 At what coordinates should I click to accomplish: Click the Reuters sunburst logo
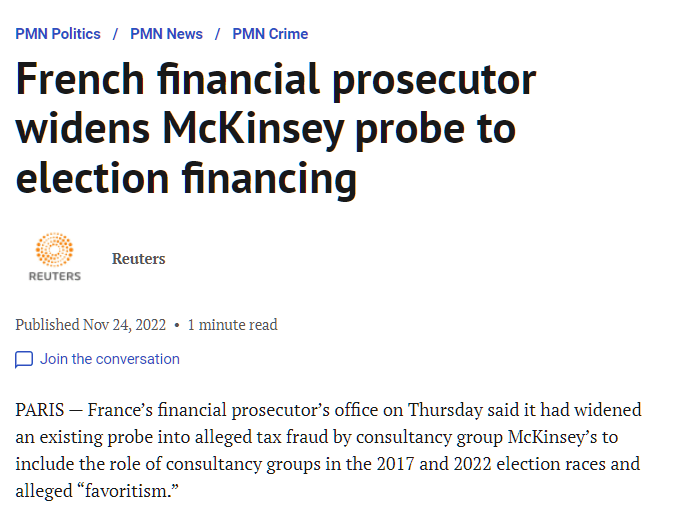[x=54, y=250]
